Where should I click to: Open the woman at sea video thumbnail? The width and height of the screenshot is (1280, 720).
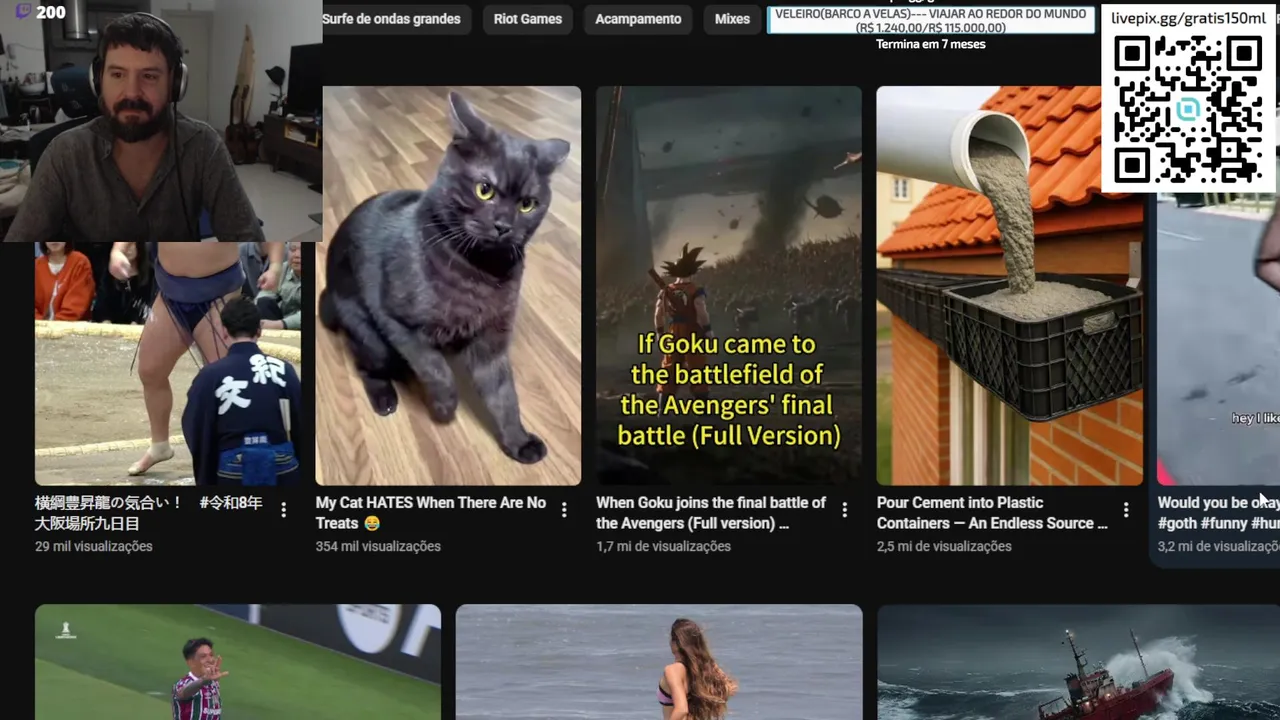click(x=659, y=662)
